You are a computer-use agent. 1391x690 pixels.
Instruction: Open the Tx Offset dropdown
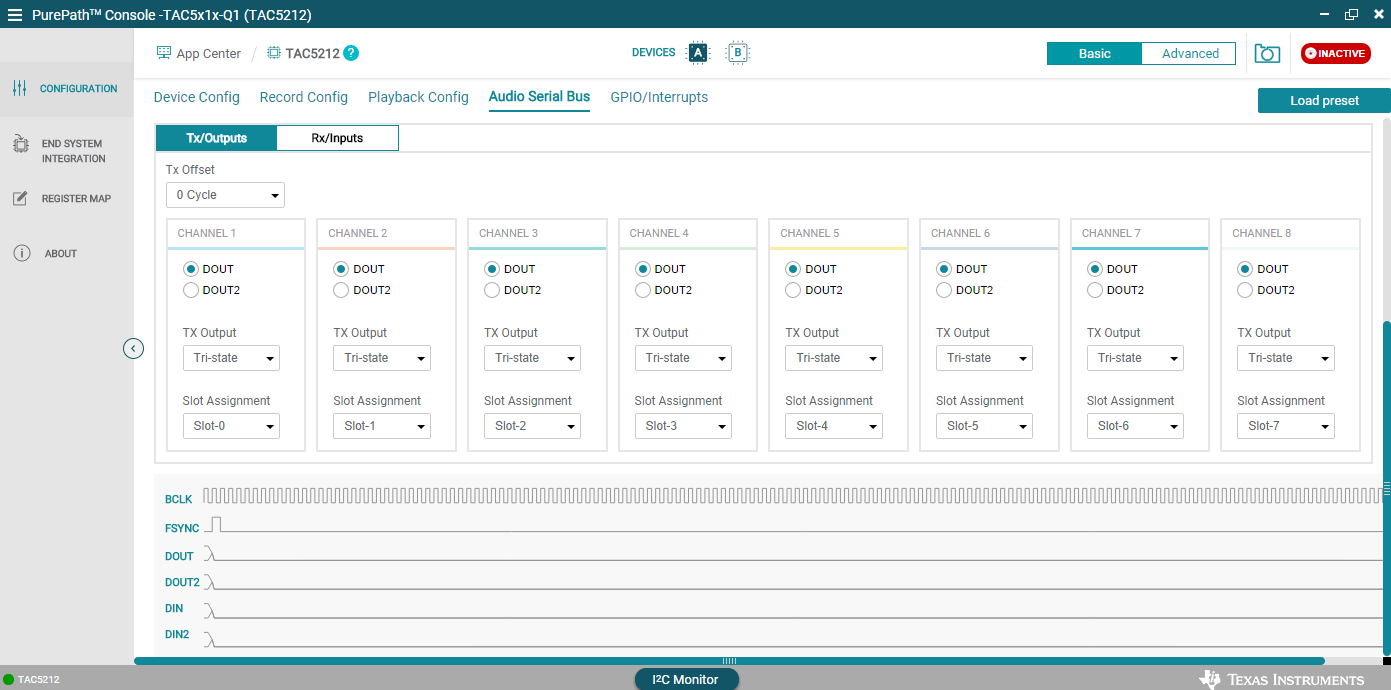[225, 195]
